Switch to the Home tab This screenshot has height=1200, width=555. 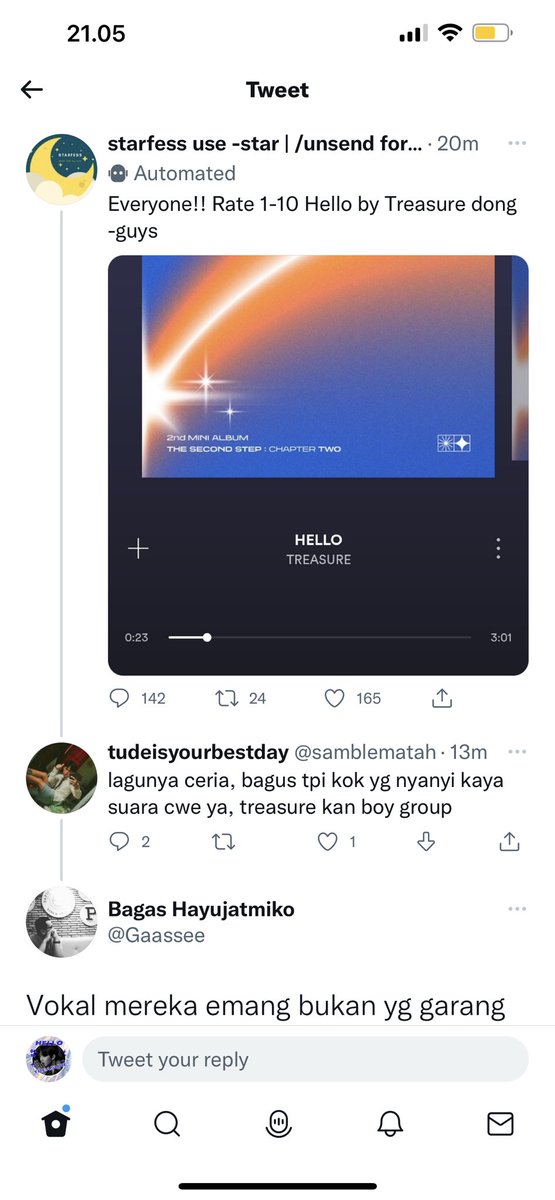tap(57, 1123)
